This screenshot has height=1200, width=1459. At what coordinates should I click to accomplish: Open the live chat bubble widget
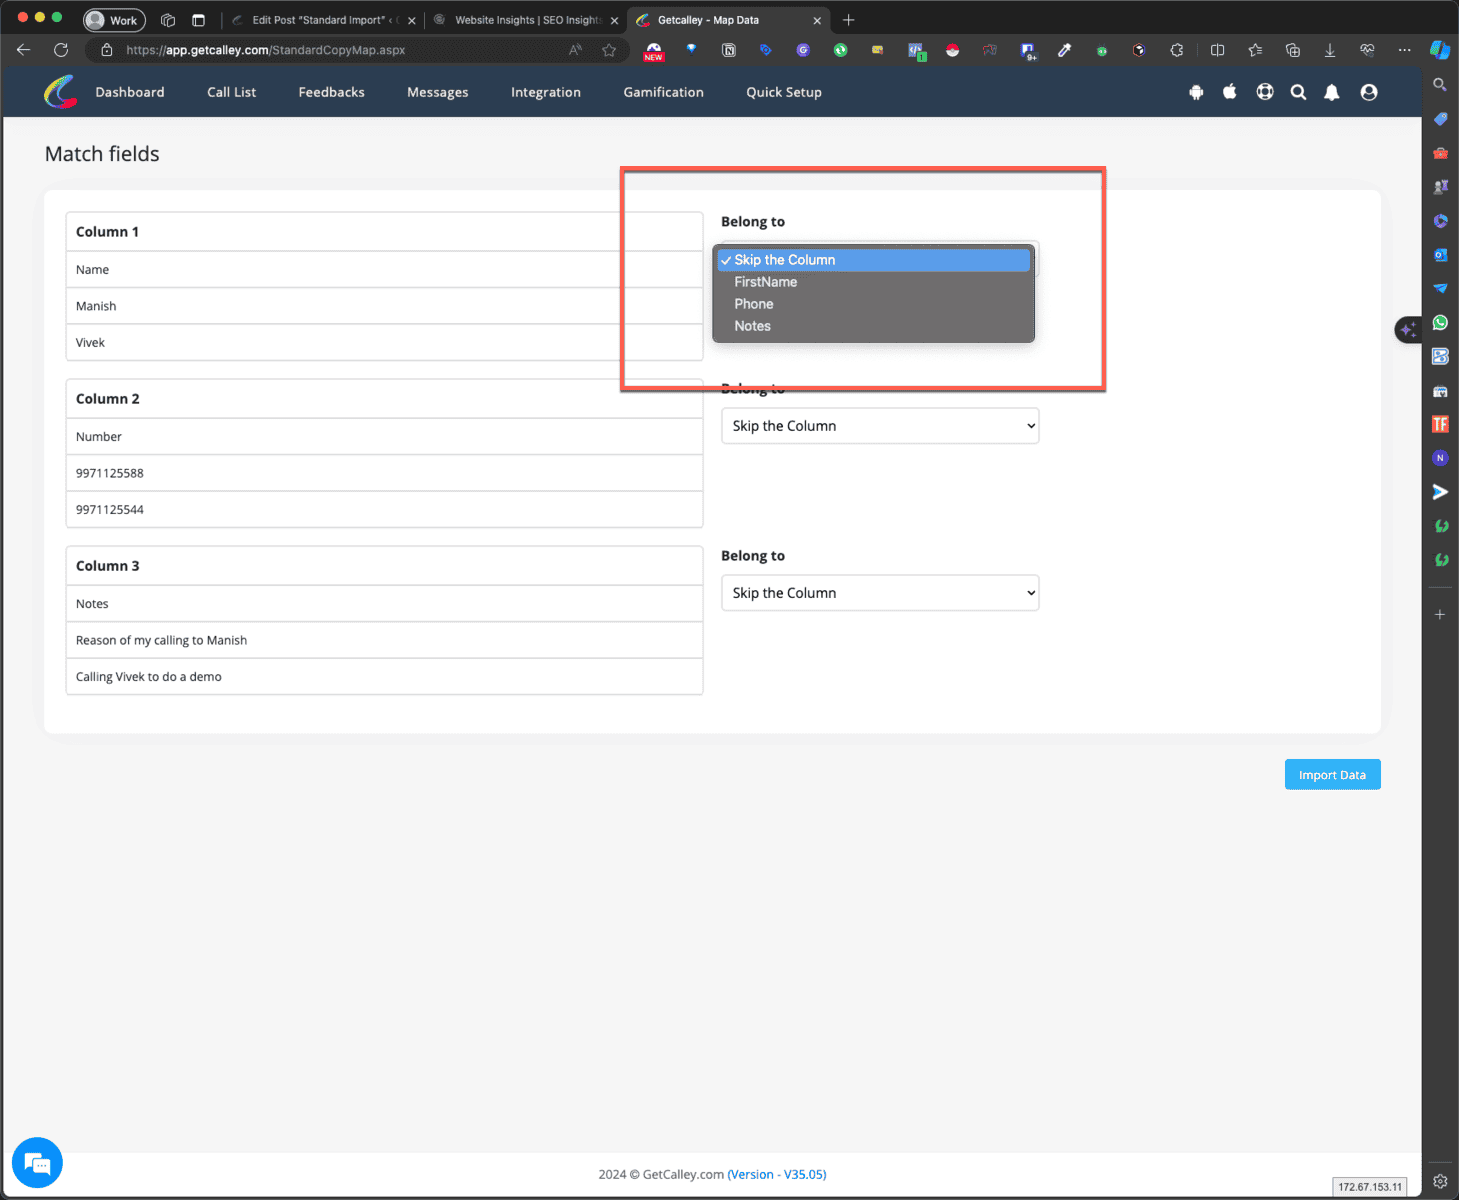37,1162
